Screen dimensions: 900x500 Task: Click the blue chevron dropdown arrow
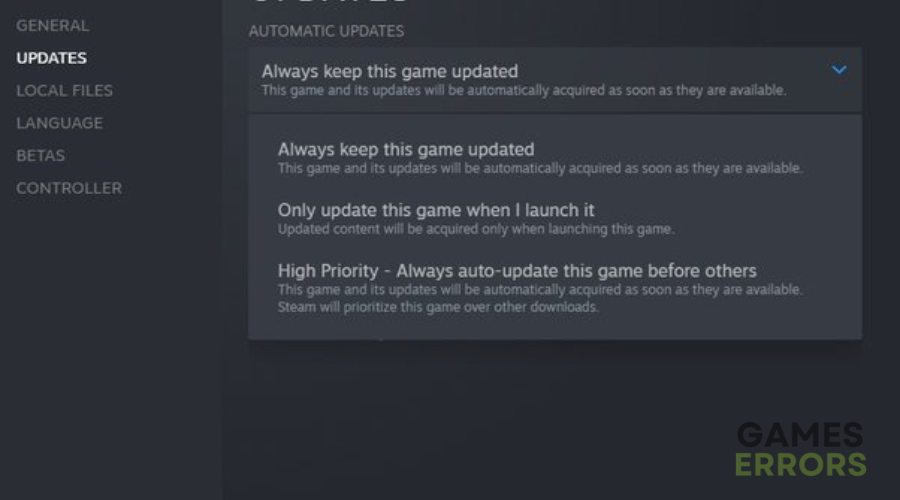839,70
